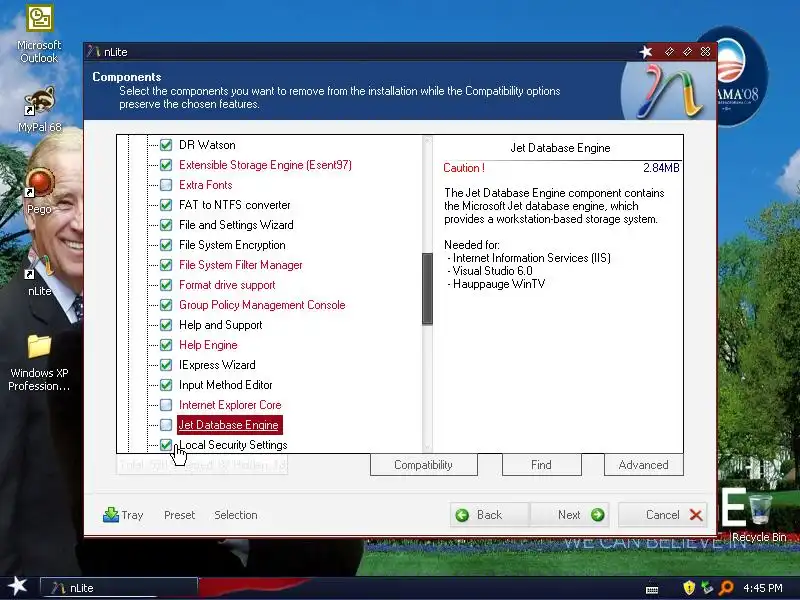Image resolution: width=800 pixels, height=600 pixels.
Task: Select the Extra Fonts item
Action: click(206, 185)
